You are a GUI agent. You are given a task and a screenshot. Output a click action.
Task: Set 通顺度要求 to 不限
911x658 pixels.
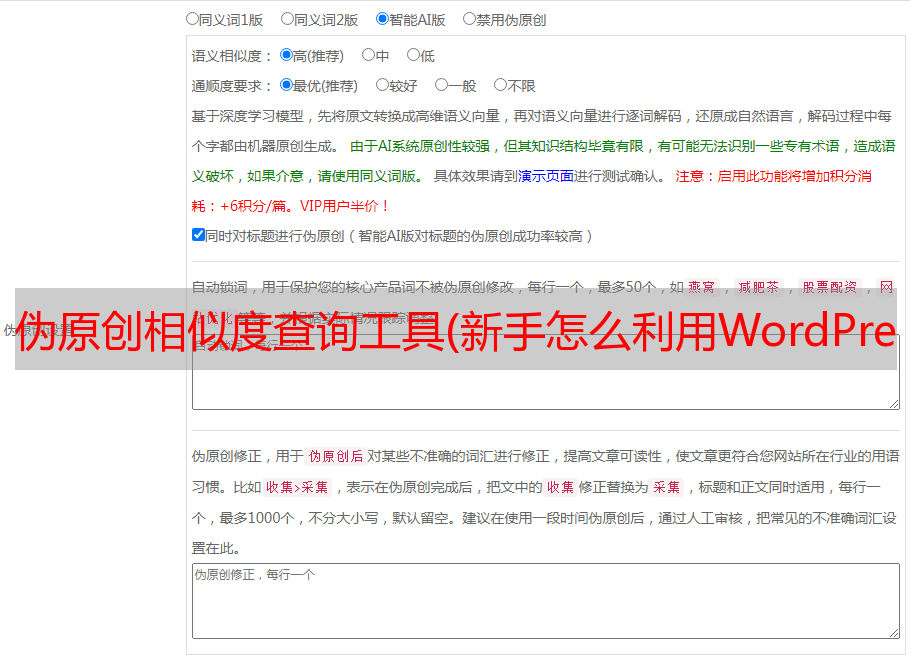pos(500,85)
